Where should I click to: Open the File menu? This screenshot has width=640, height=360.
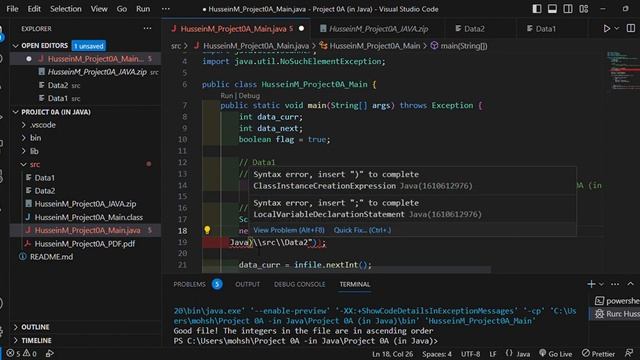click(12, 9)
